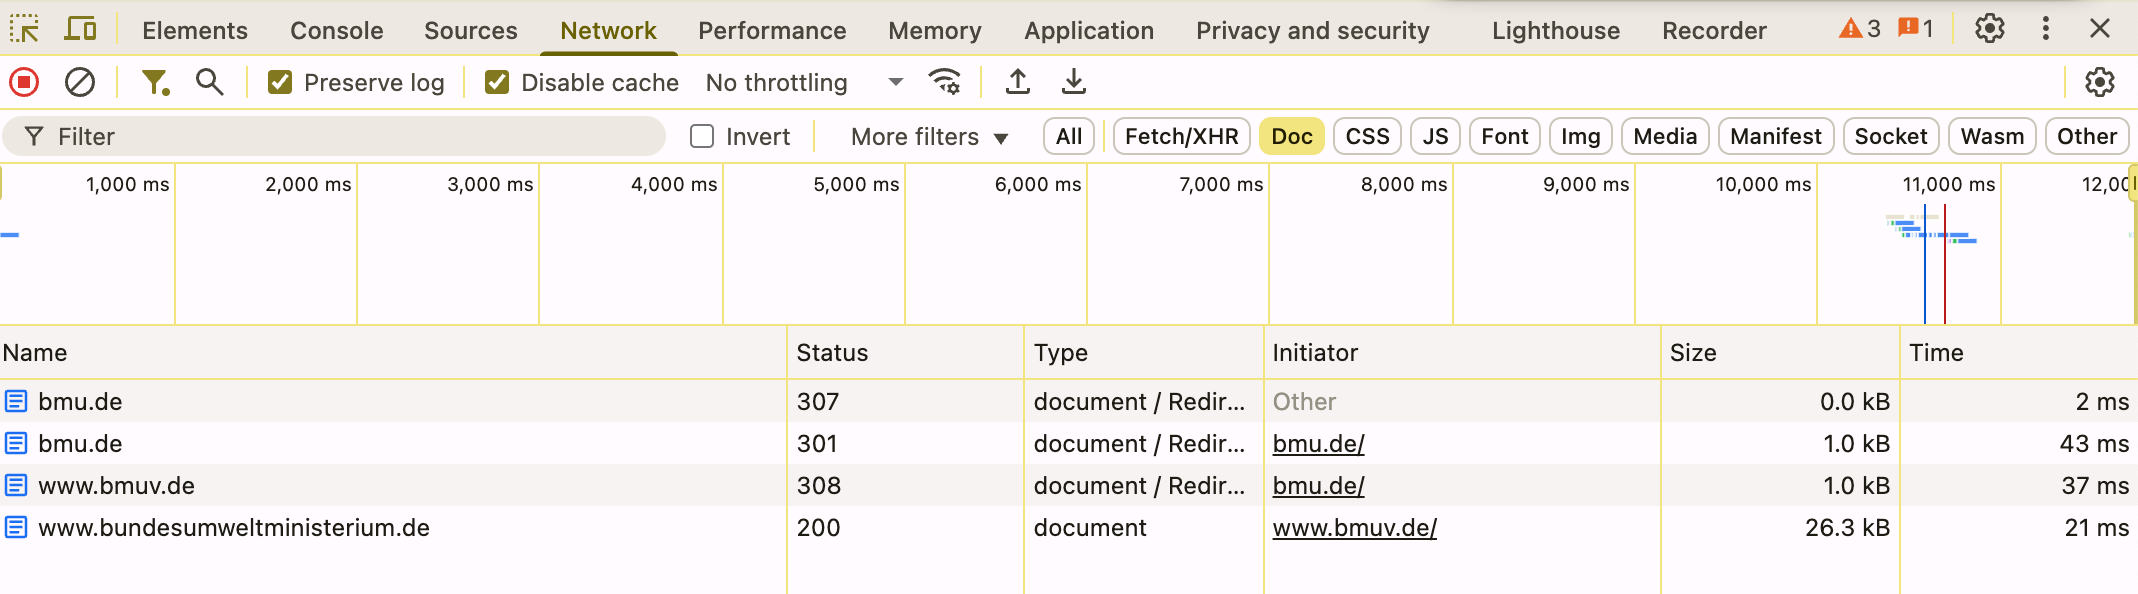Open network conditions wifi icon
Viewport: 2138px width, 594px height.
tap(945, 82)
